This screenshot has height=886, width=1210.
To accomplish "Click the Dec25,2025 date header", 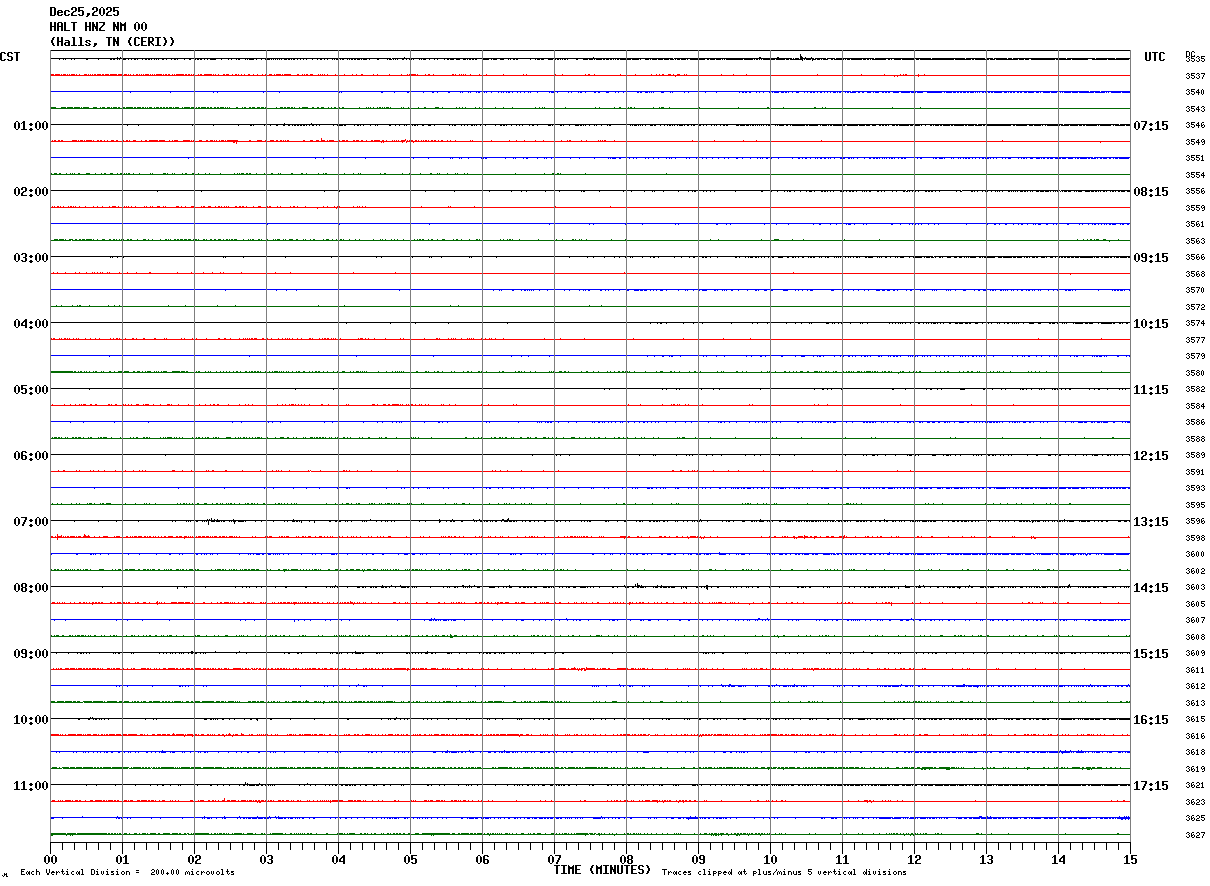I will [84, 12].
